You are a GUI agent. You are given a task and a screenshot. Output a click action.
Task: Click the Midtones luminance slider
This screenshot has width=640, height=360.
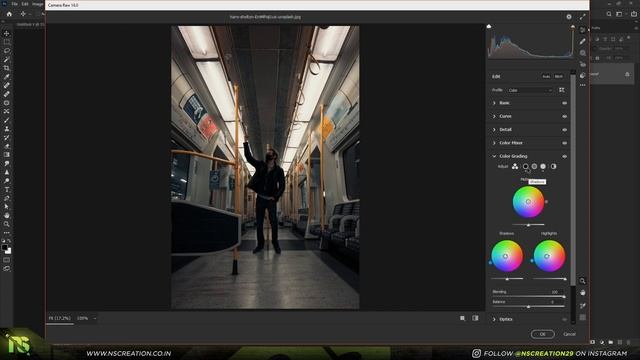528,225
